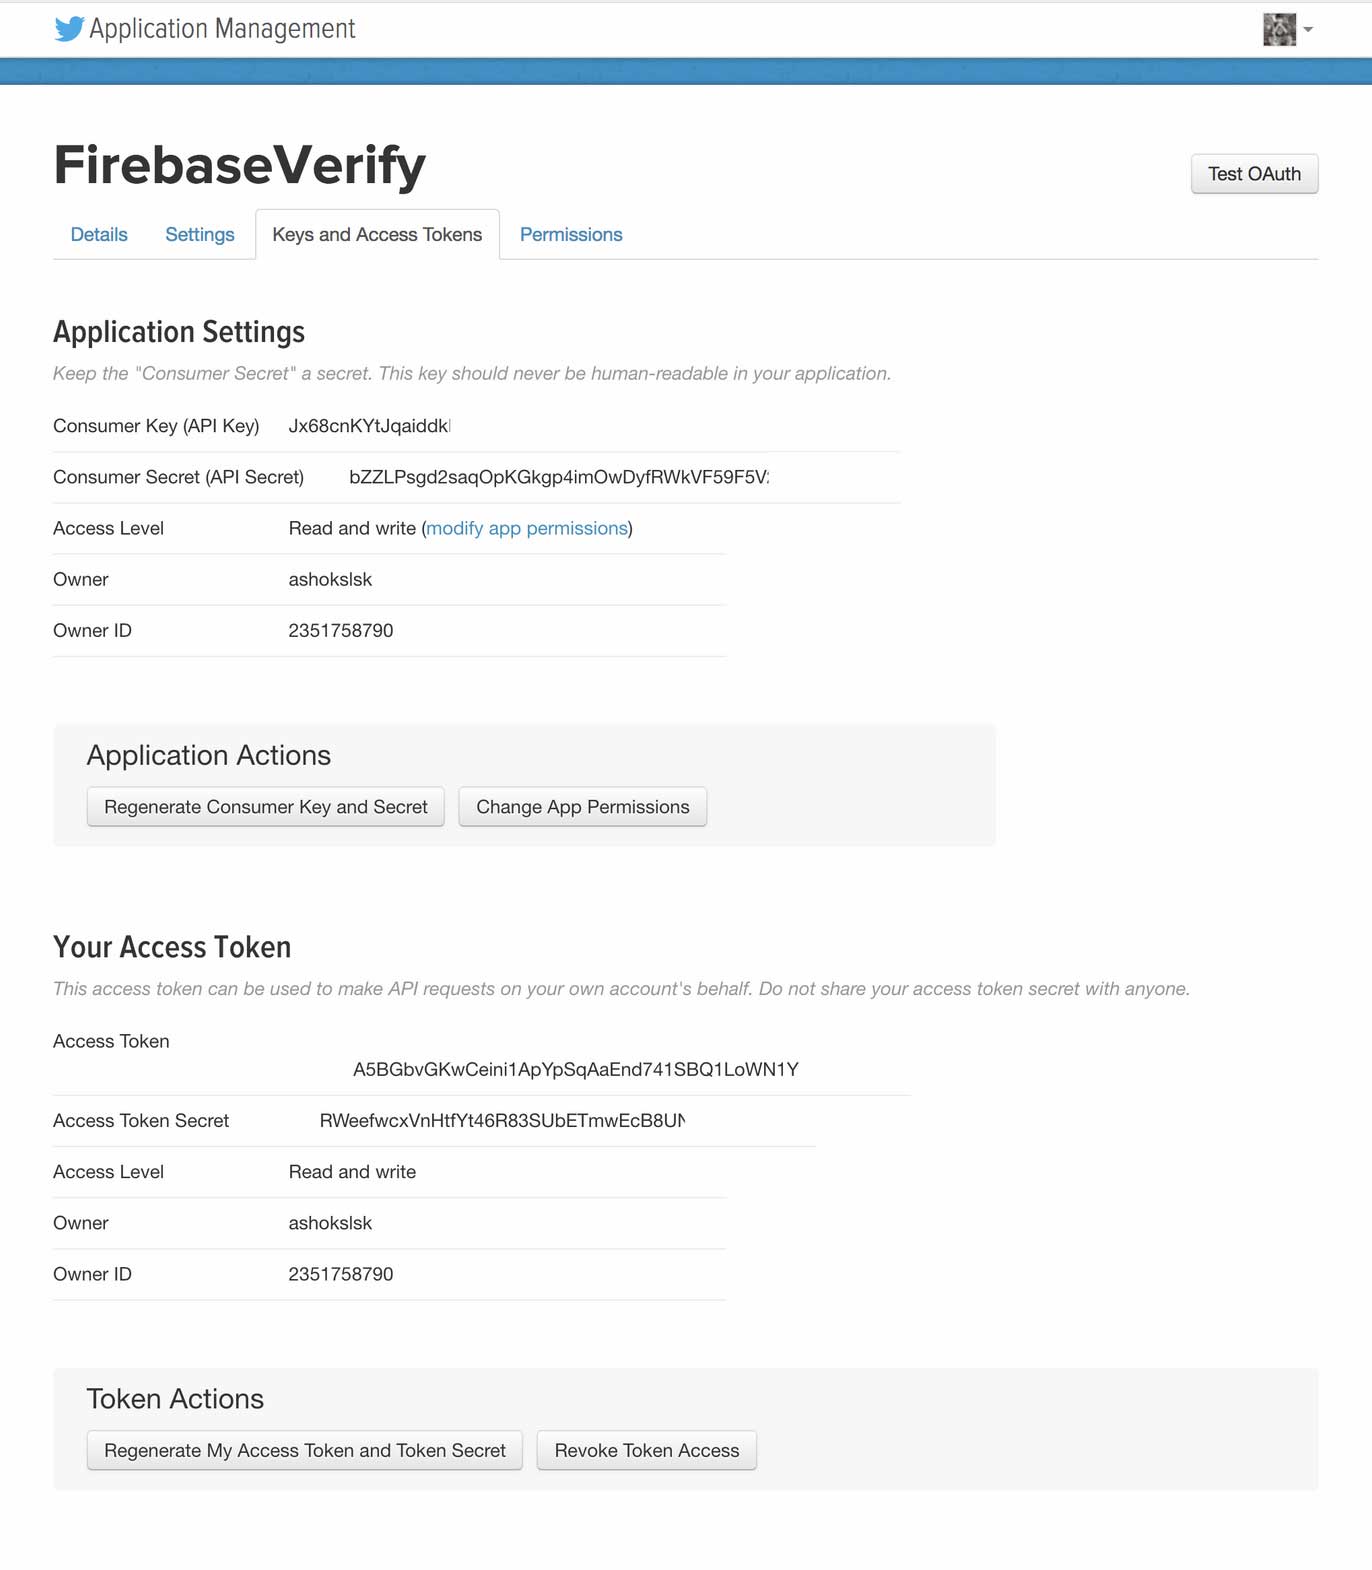Follow the modify app permissions link
The height and width of the screenshot is (1570, 1372).
point(527,529)
